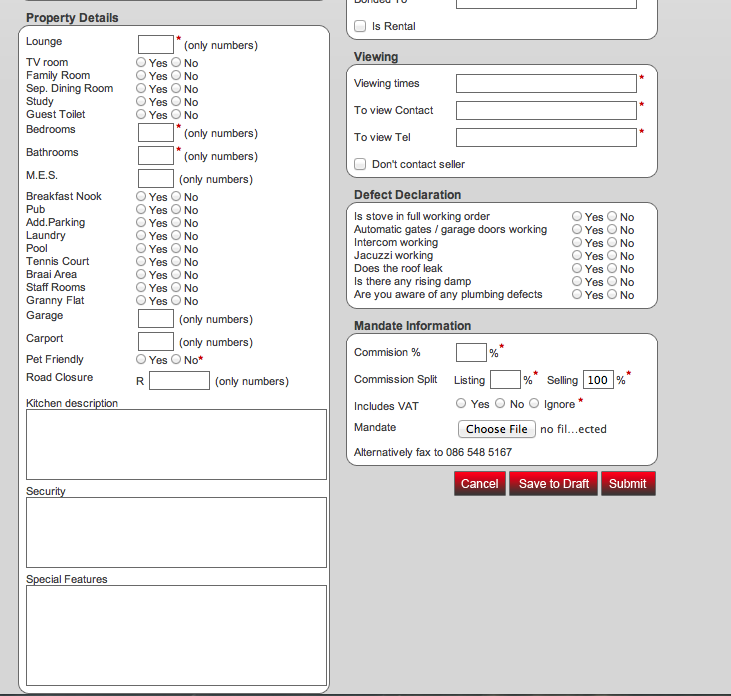
Task: Click into the Viewing times field
Action: [x=546, y=83]
